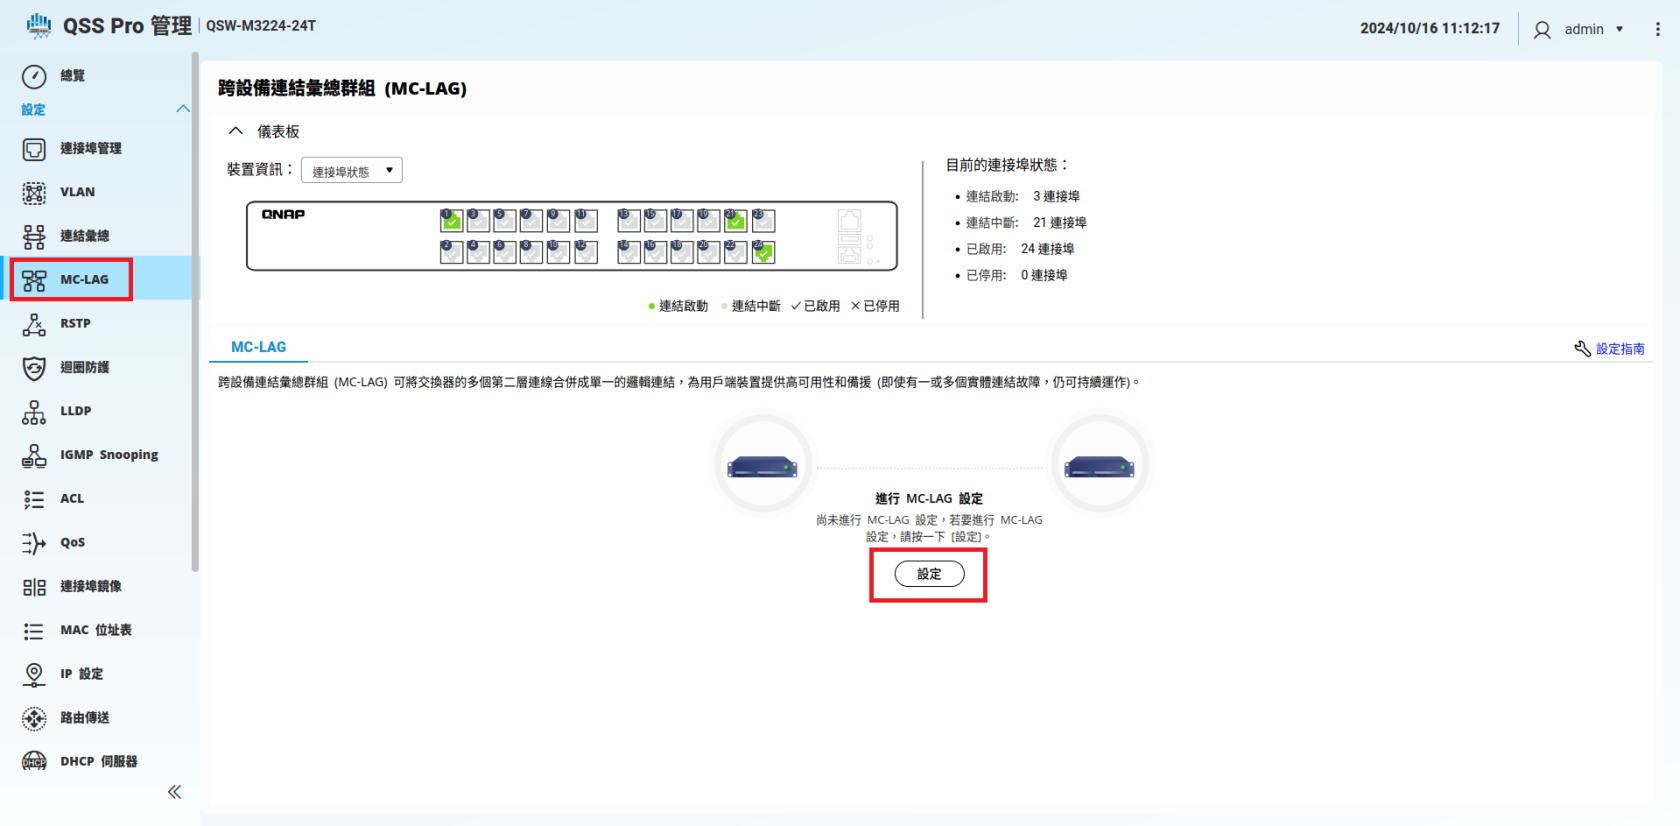The height and width of the screenshot is (826, 1680).
Task: Collapse the 設定 sidebar section
Action: pos(183,109)
